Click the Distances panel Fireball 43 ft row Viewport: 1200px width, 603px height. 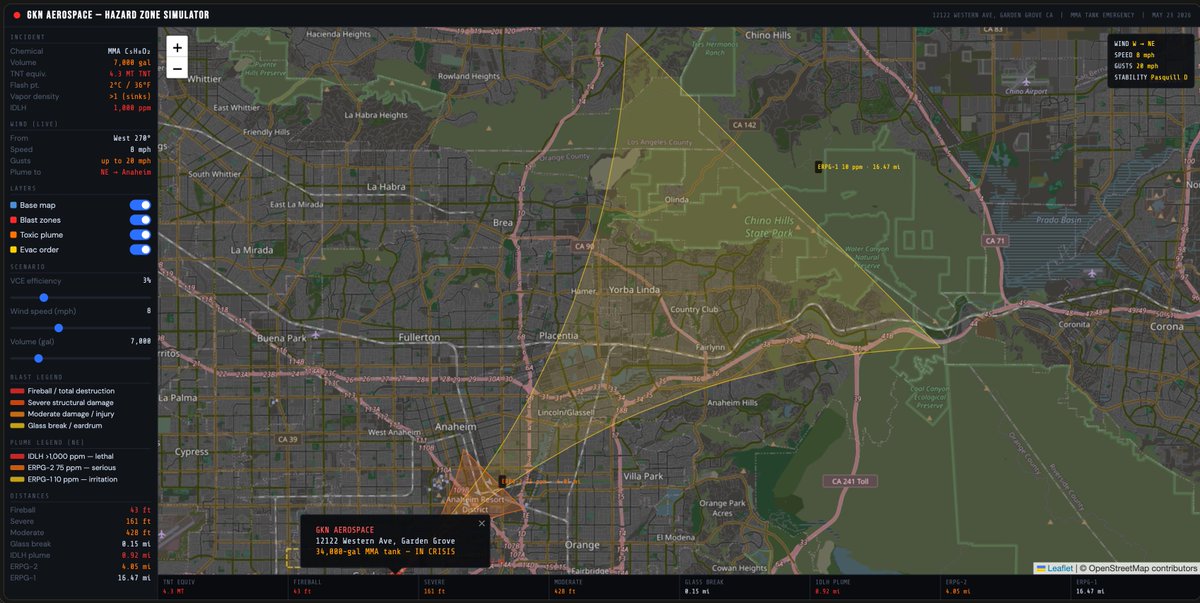[80, 510]
